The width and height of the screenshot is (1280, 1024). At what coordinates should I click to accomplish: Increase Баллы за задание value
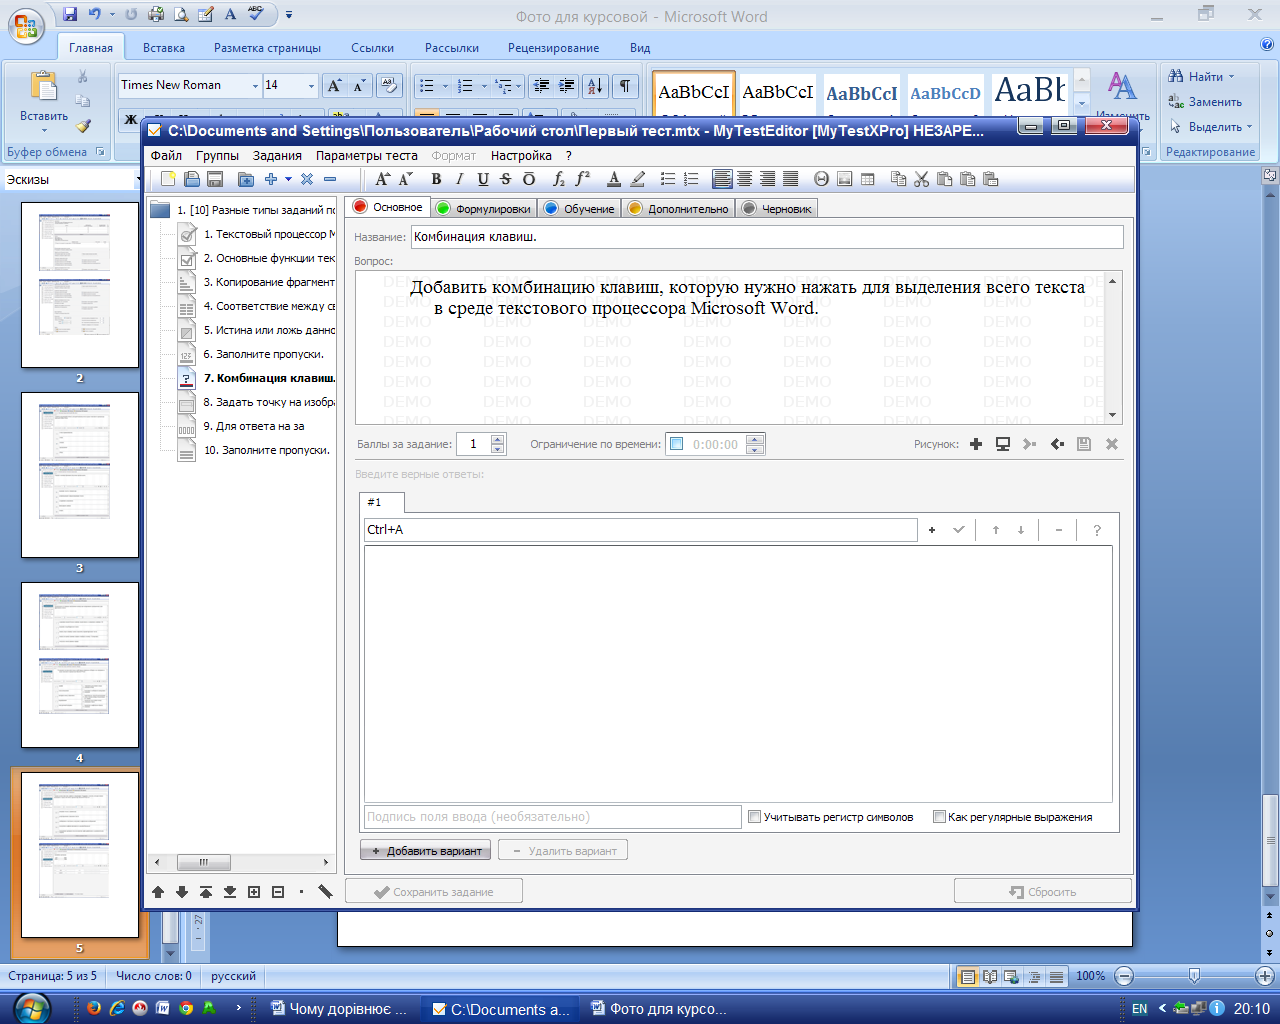(498, 439)
